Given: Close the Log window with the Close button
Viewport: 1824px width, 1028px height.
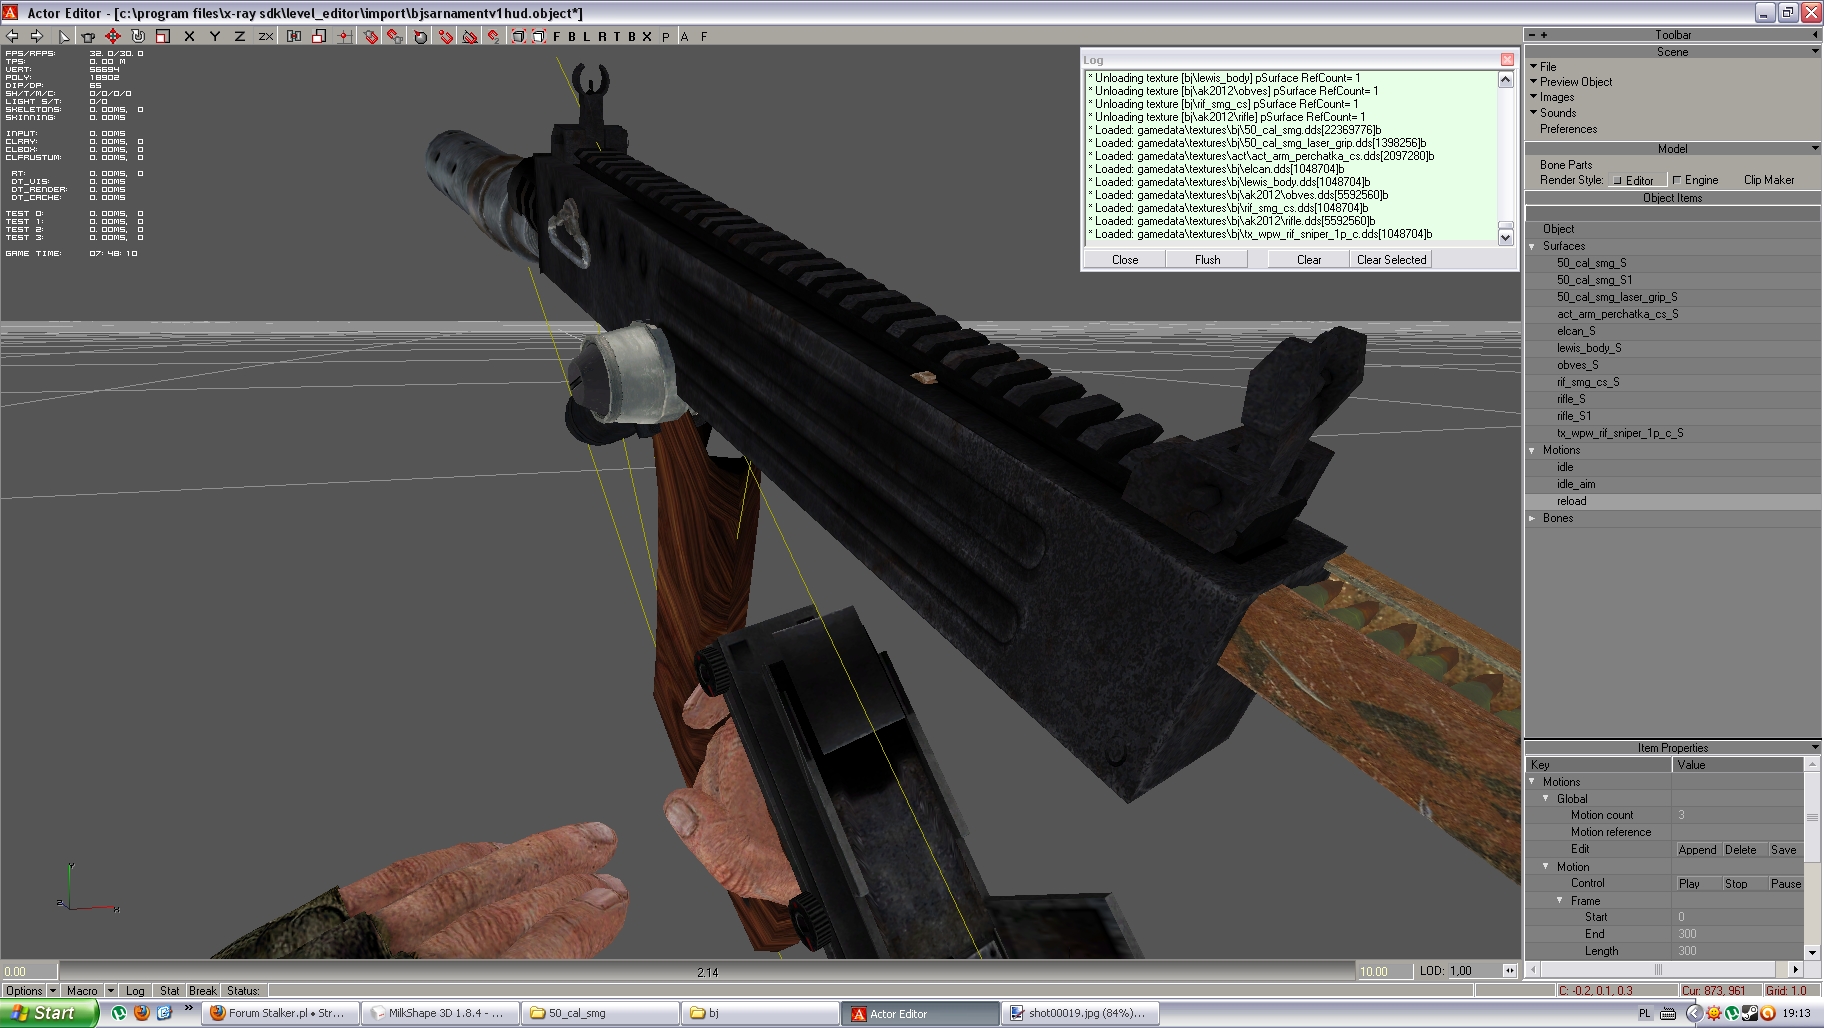Looking at the screenshot, I should click(1125, 259).
